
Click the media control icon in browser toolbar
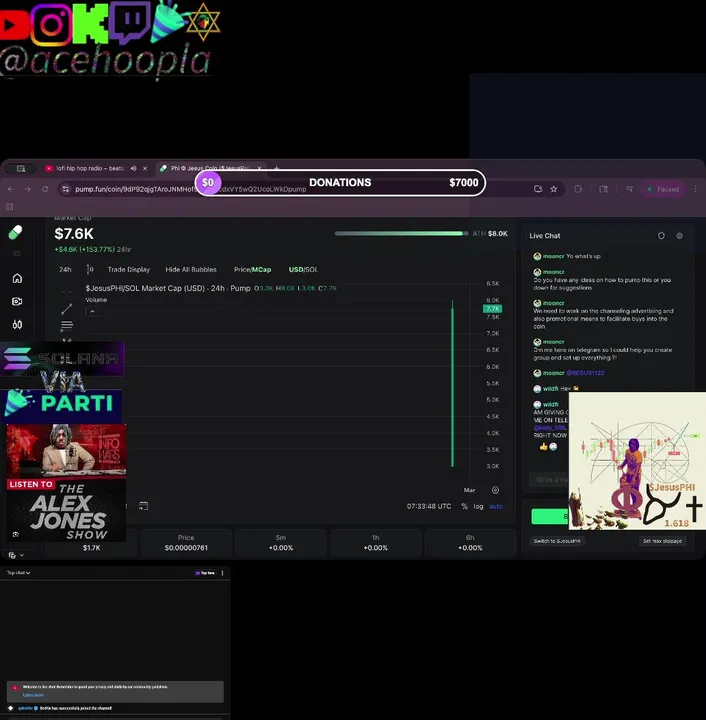point(629,189)
